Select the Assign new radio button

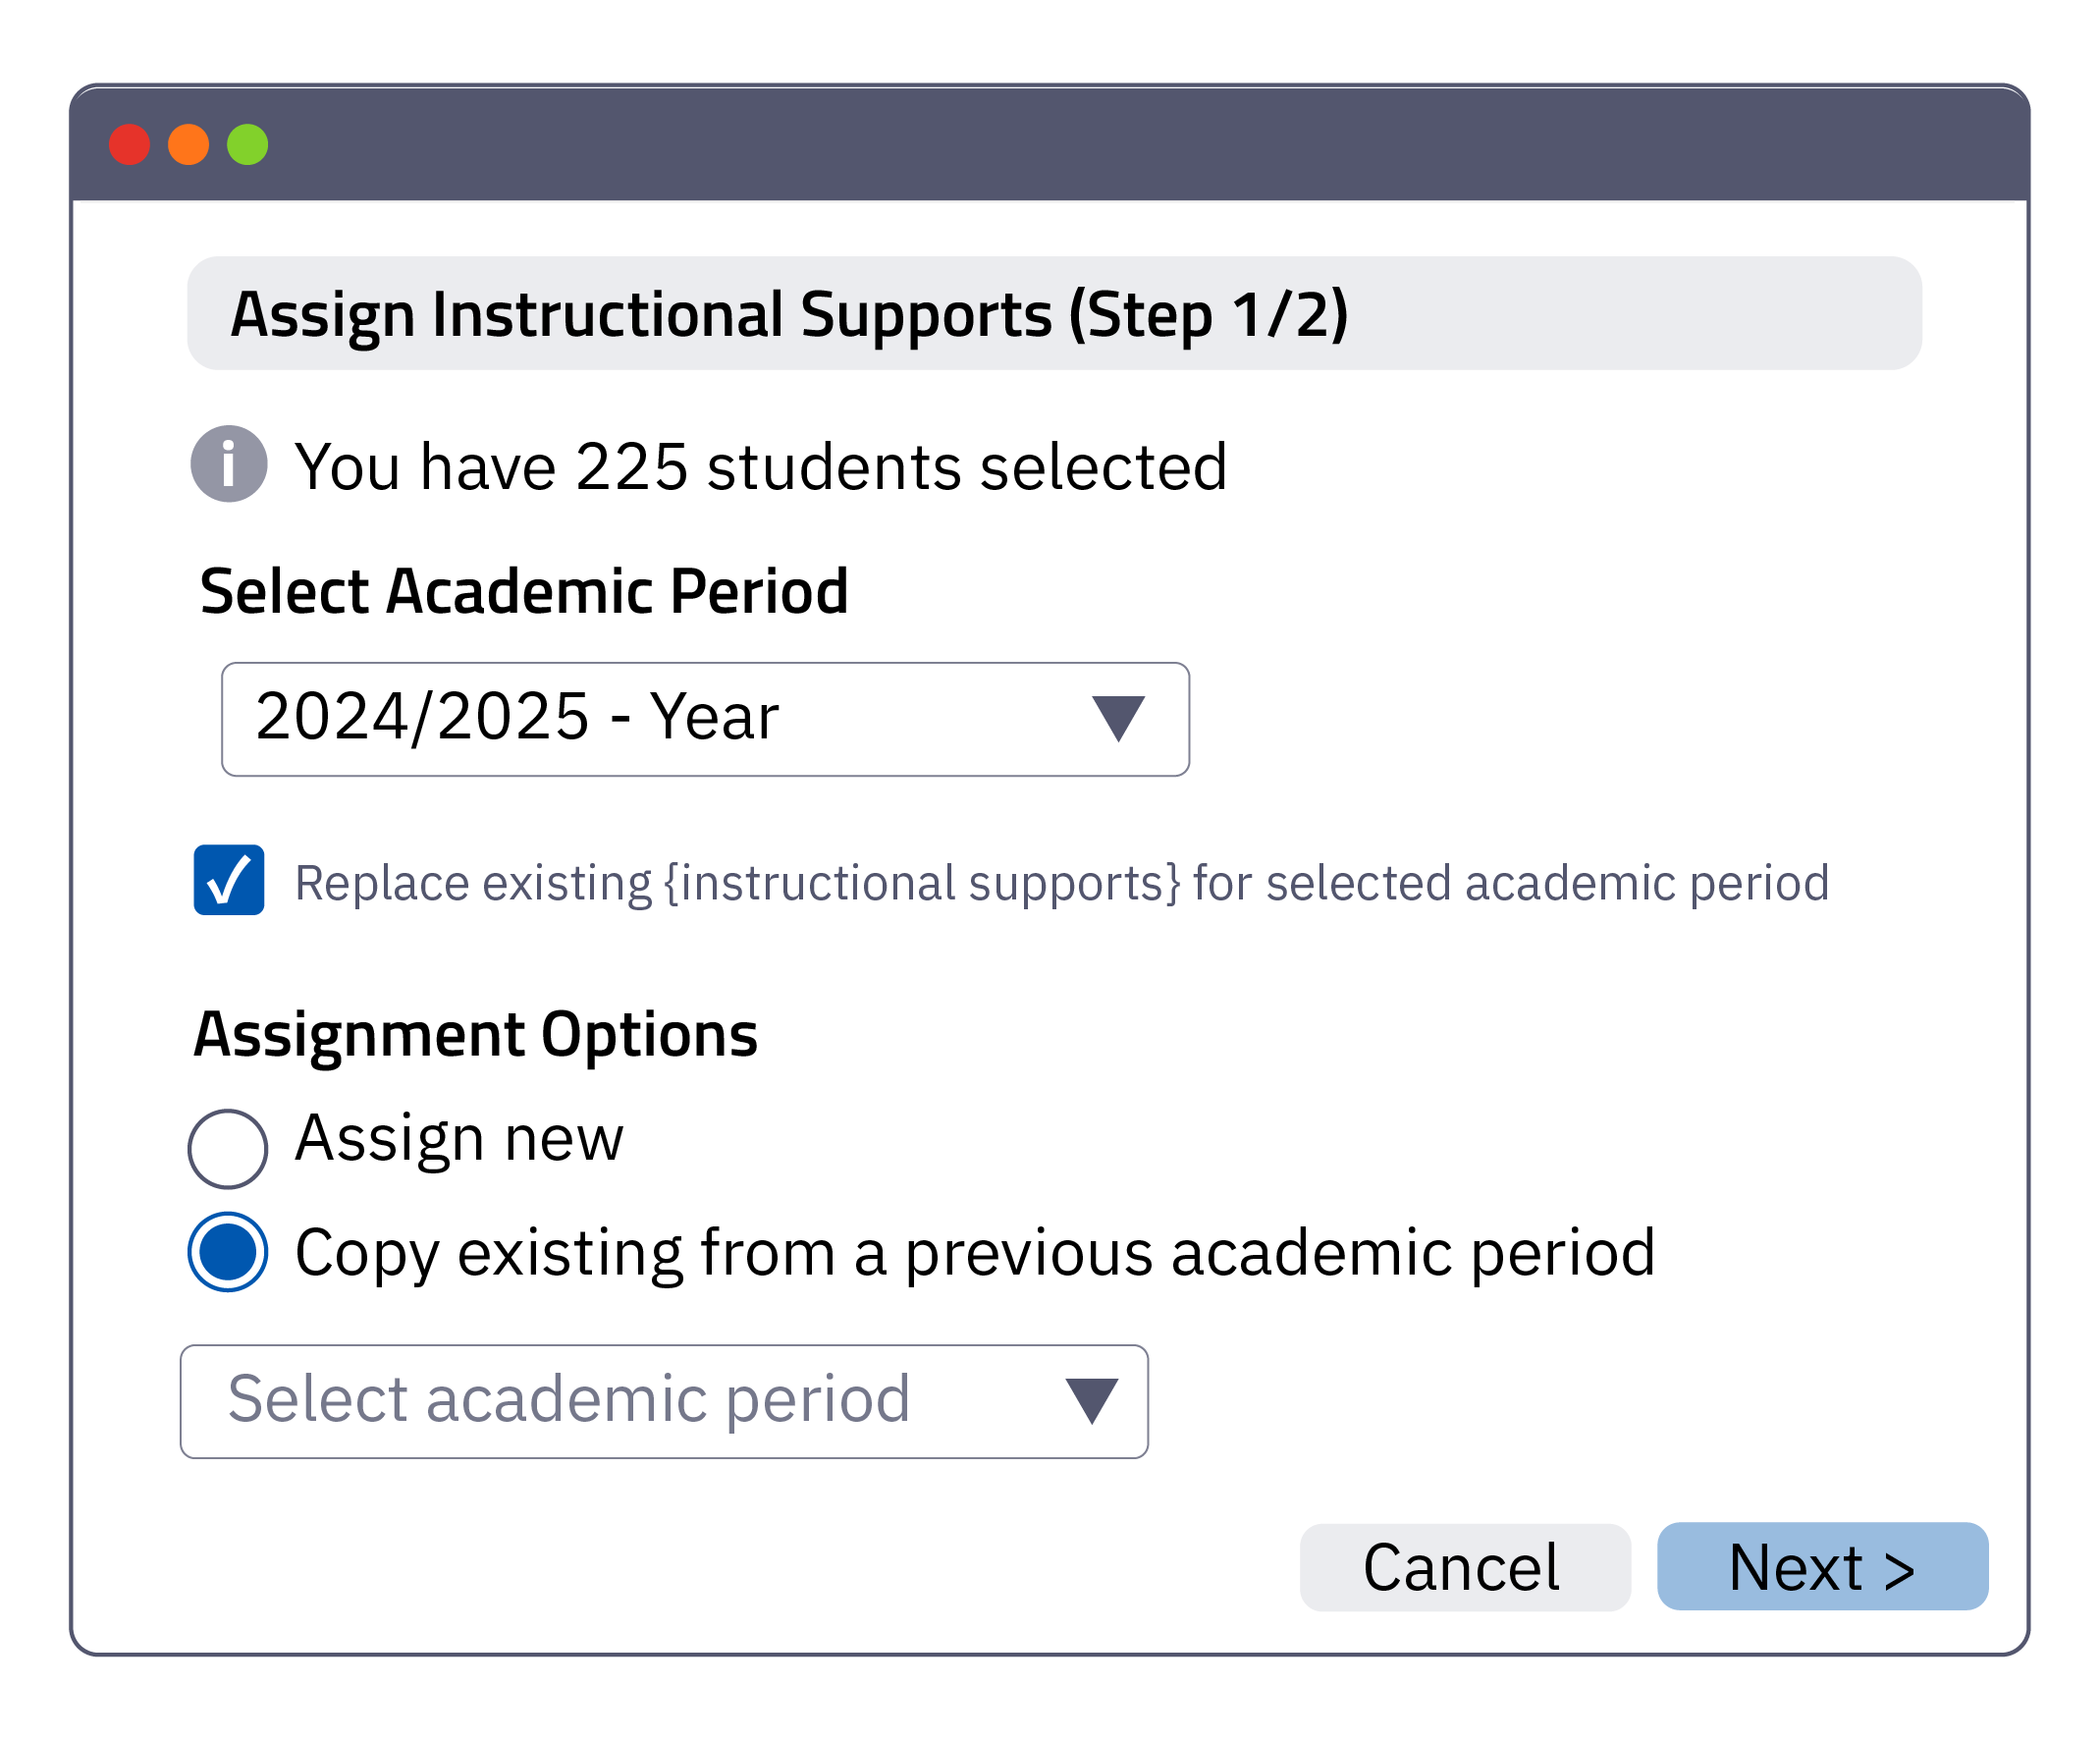pyautogui.click(x=228, y=1148)
